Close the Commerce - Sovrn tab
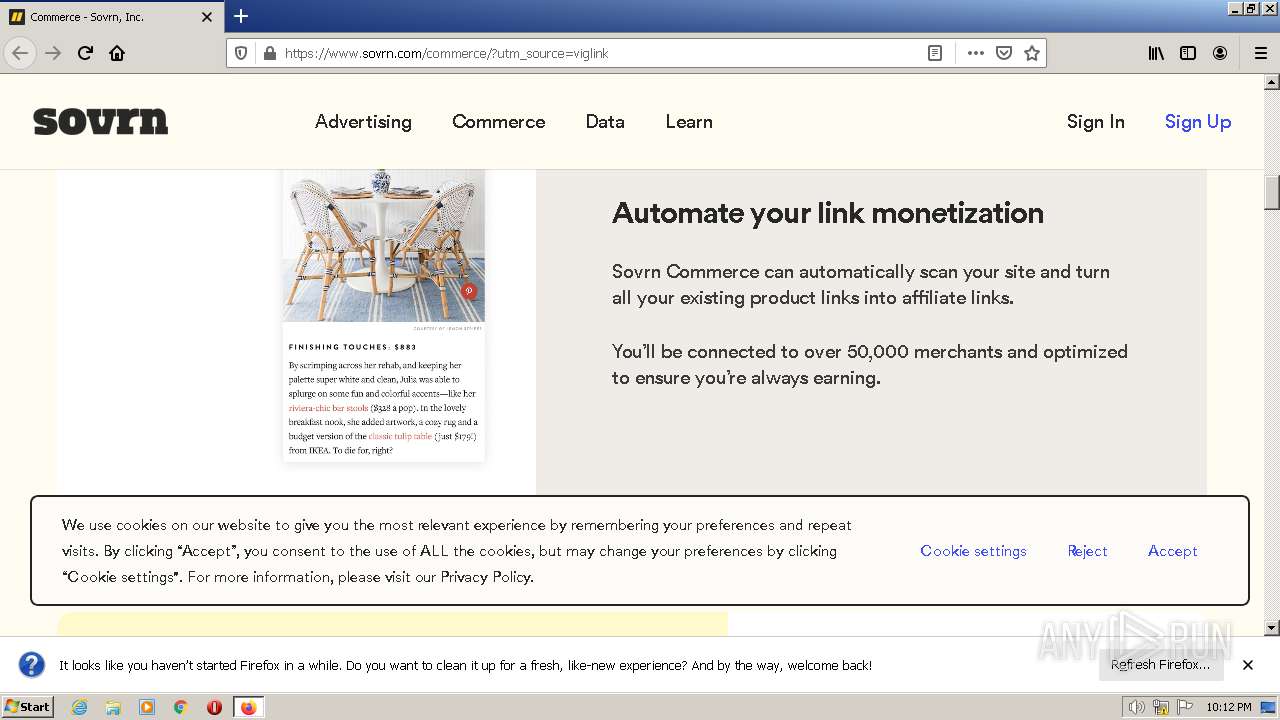This screenshot has height=720, width=1280. tap(207, 17)
